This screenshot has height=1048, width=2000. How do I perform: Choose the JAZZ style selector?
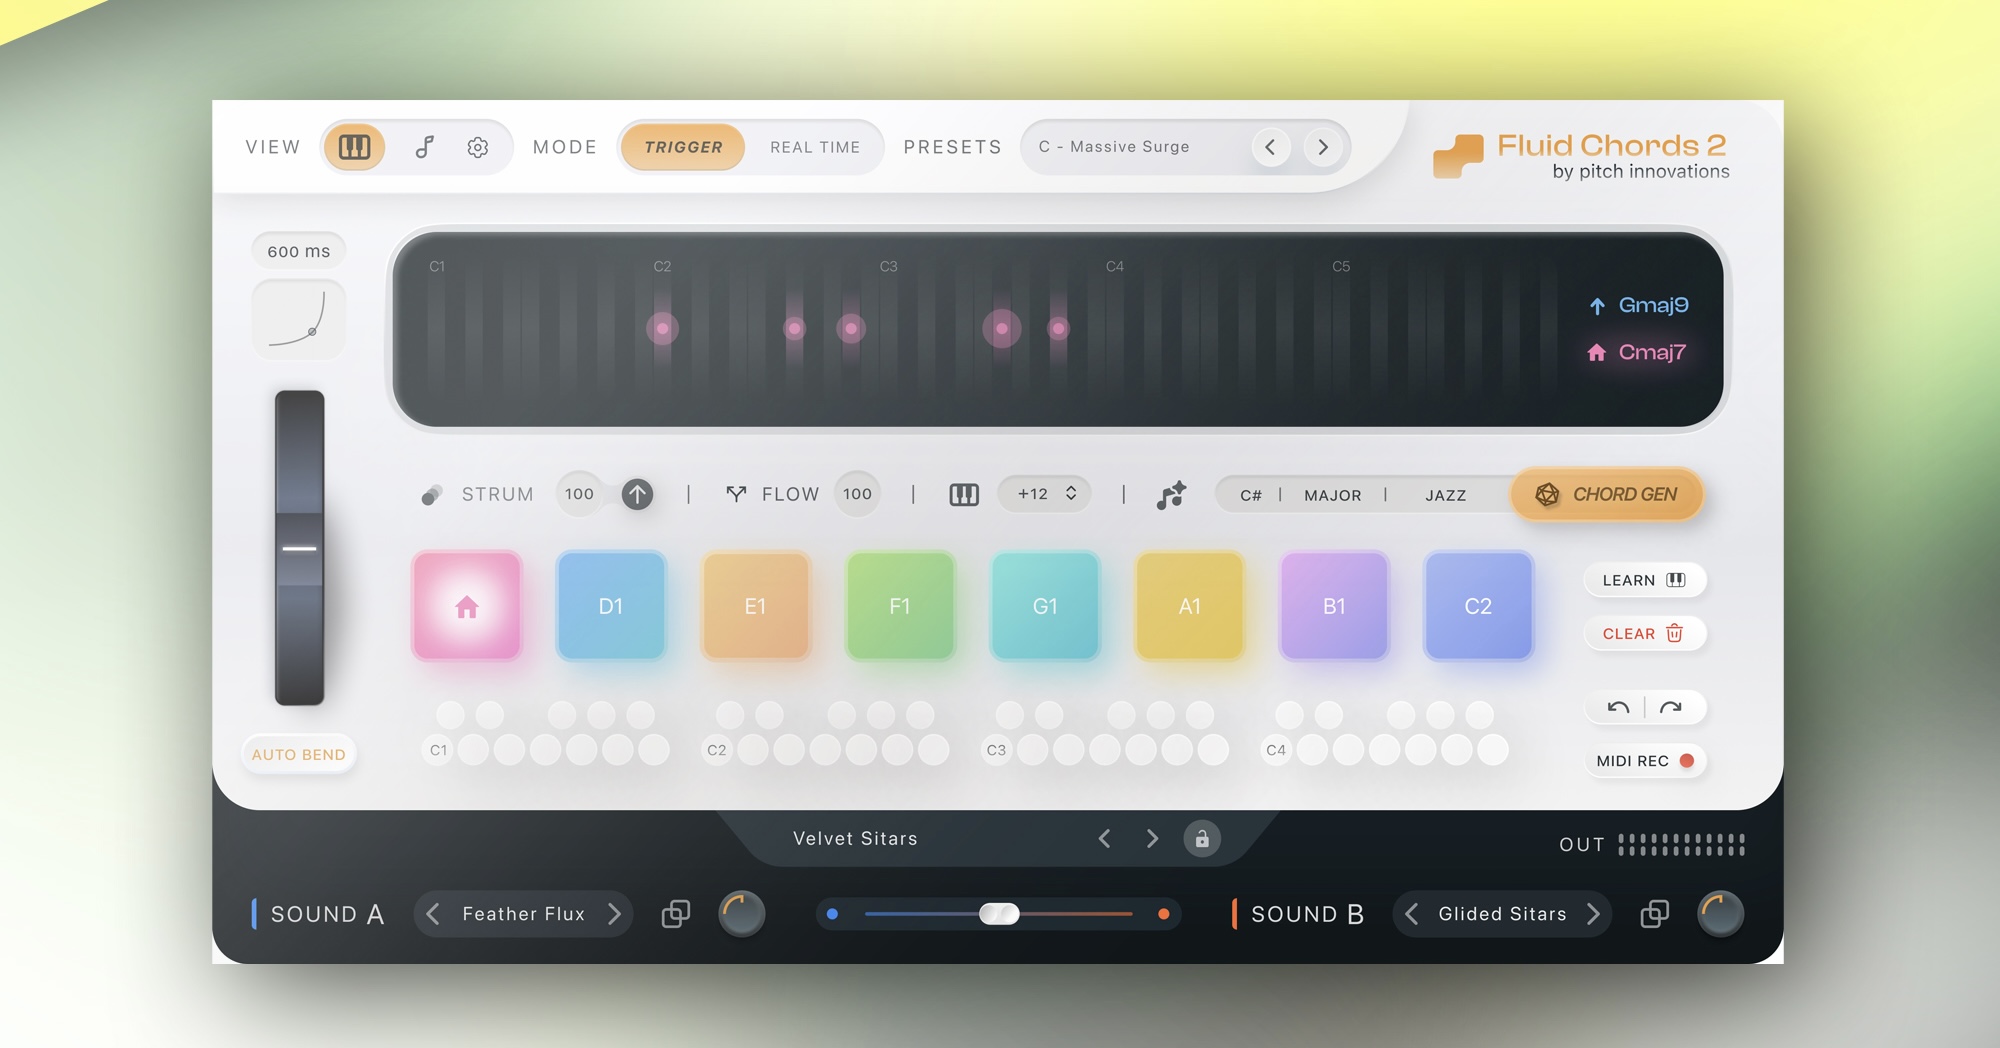[x=1445, y=495]
